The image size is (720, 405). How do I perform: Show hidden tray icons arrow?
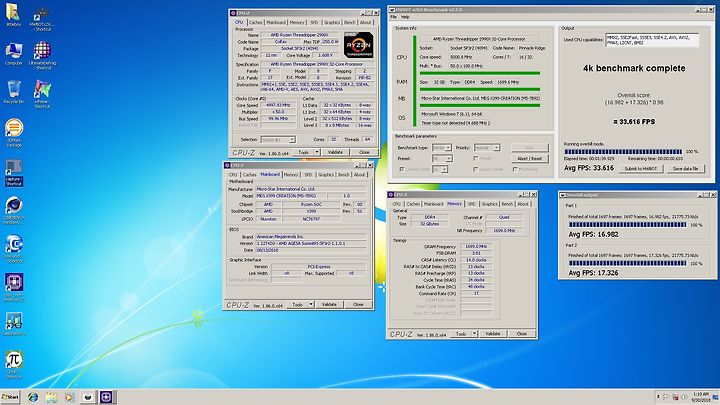658,397
